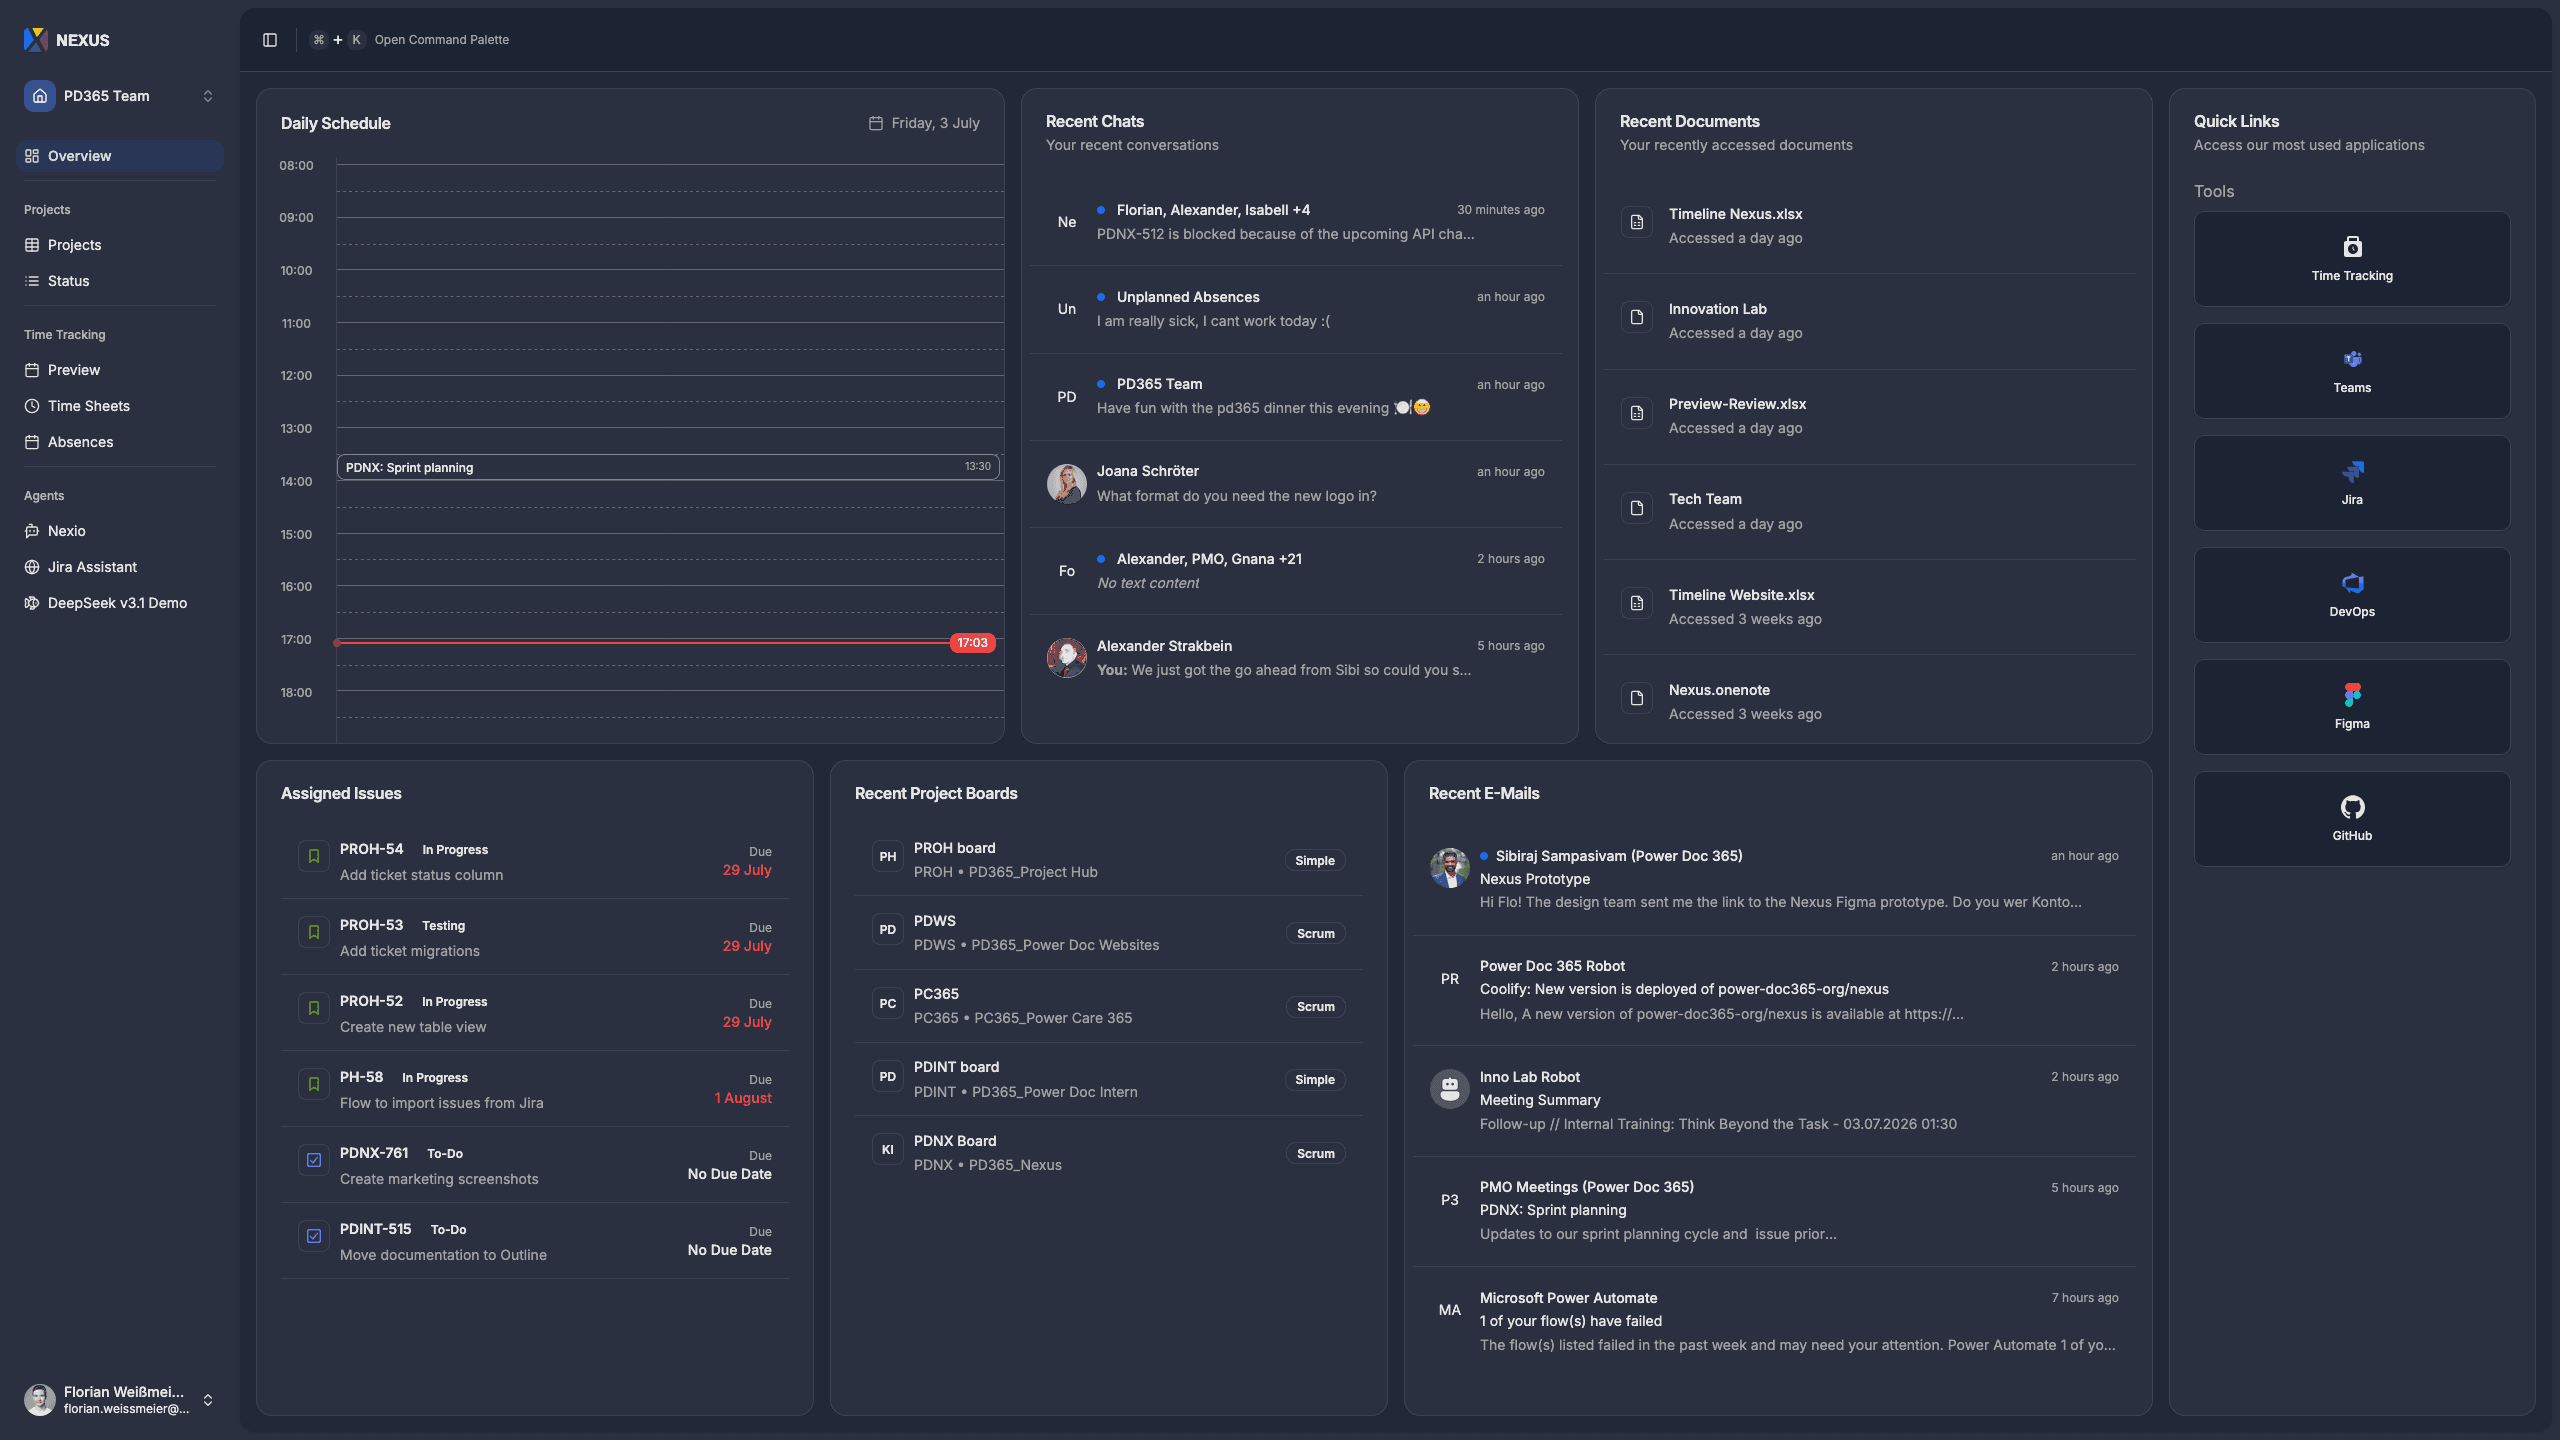Image resolution: width=2560 pixels, height=1440 pixels.
Task: Click the PROH-54 bookmark icon
Action: tap(314, 856)
